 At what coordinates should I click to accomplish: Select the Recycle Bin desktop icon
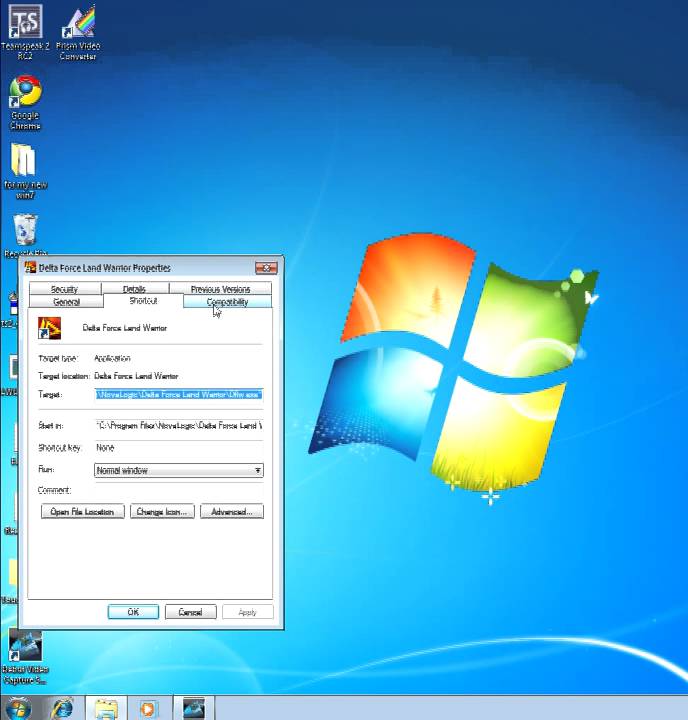pos(26,235)
